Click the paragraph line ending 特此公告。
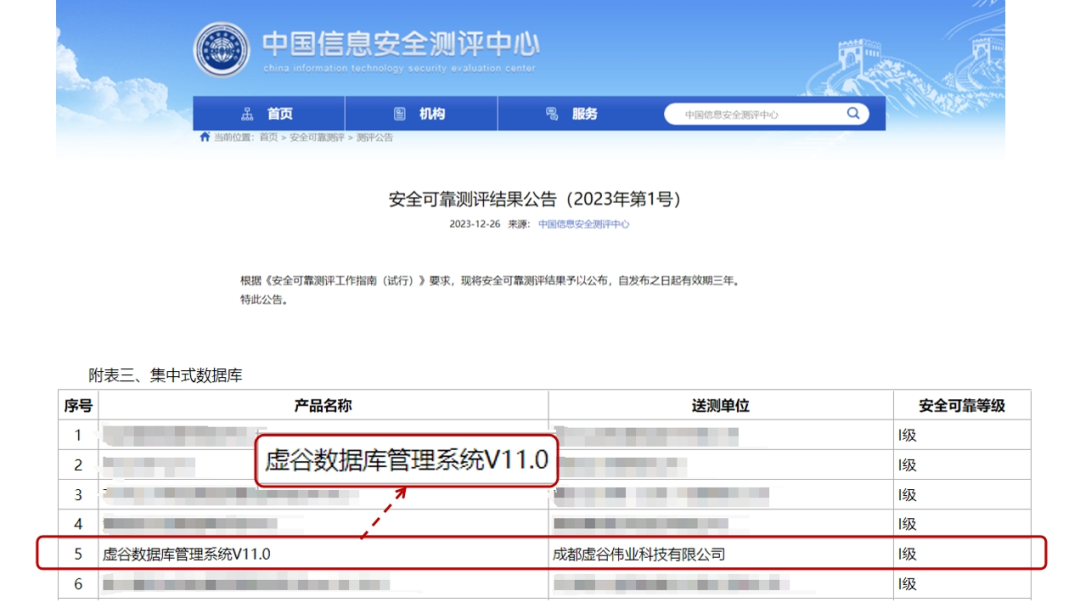1080x608 pixels. (x=264, y=300)
